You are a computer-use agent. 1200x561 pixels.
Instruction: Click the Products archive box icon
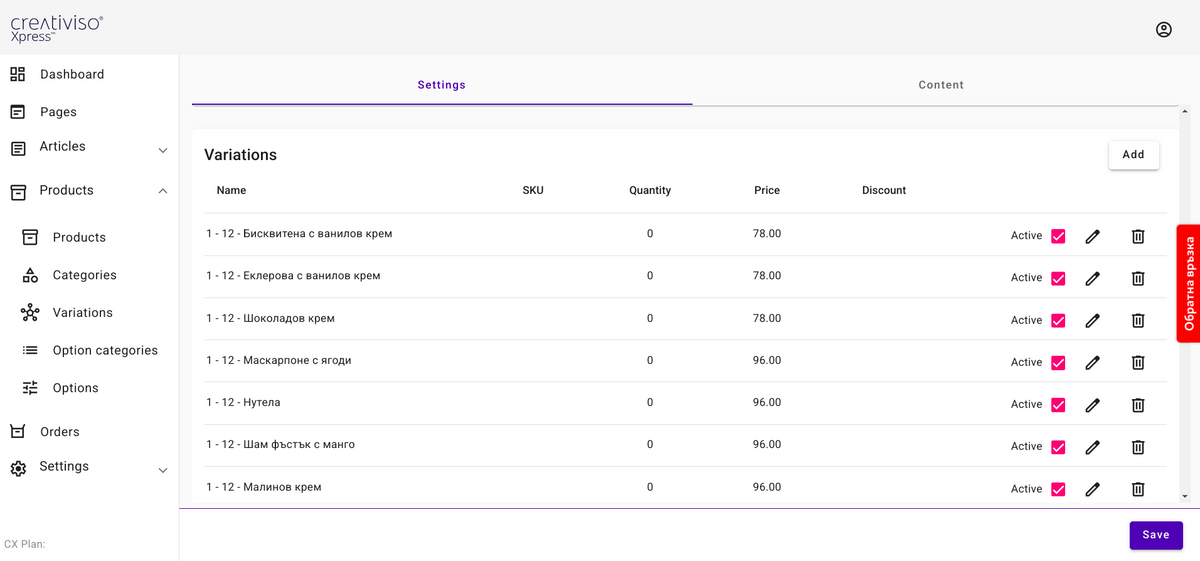click(18, 191)
